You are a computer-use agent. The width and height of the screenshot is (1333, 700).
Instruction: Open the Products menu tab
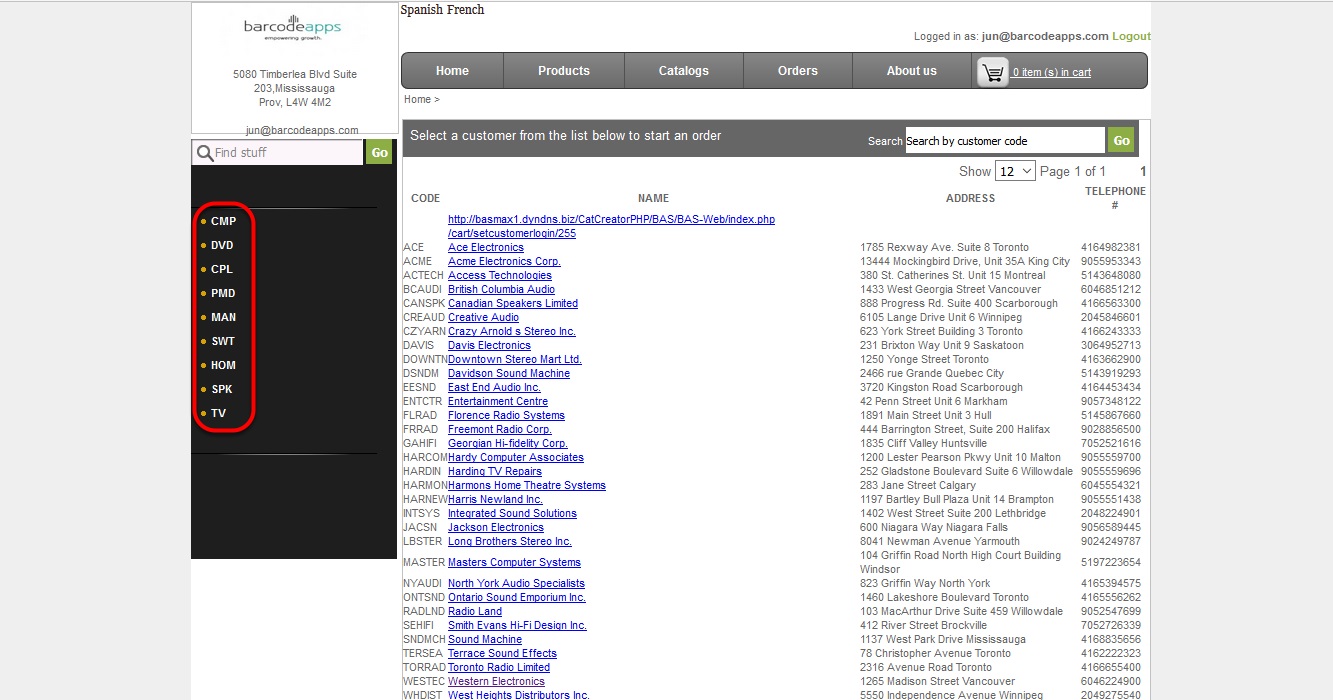click(564, 71)
